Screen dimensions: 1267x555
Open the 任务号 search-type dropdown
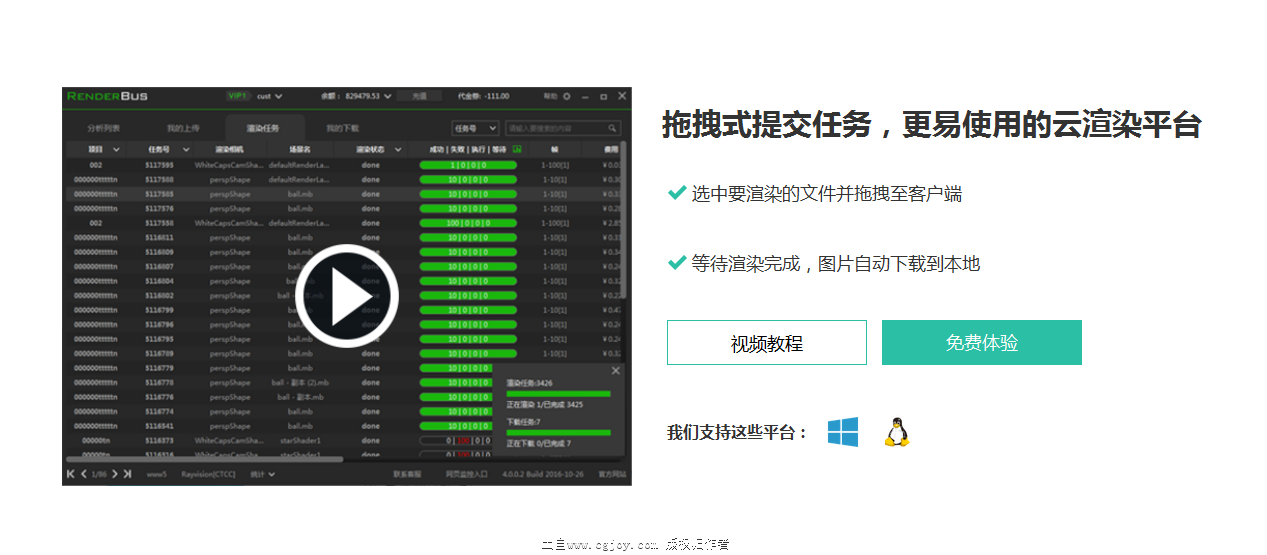point(475,128)
